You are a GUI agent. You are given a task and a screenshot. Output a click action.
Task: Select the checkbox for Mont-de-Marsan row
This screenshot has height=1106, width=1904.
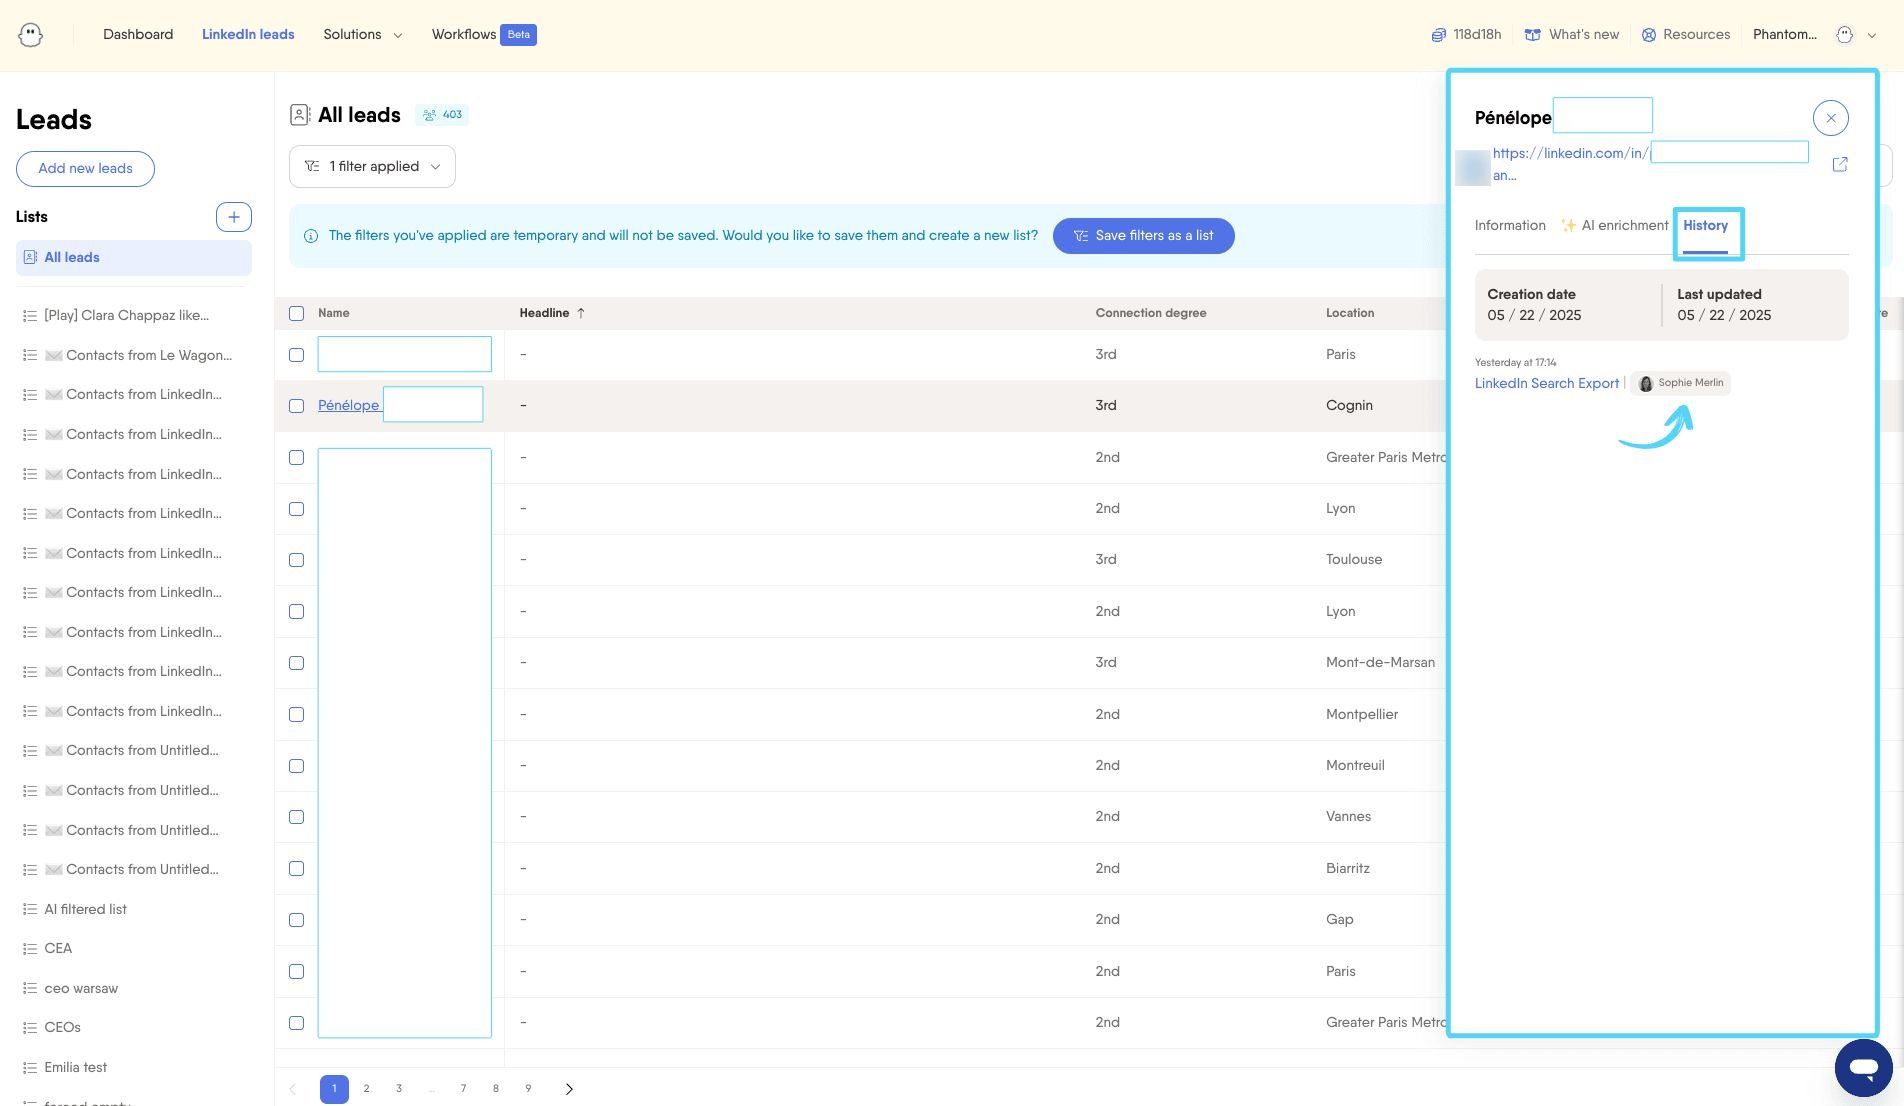[296, 663]
